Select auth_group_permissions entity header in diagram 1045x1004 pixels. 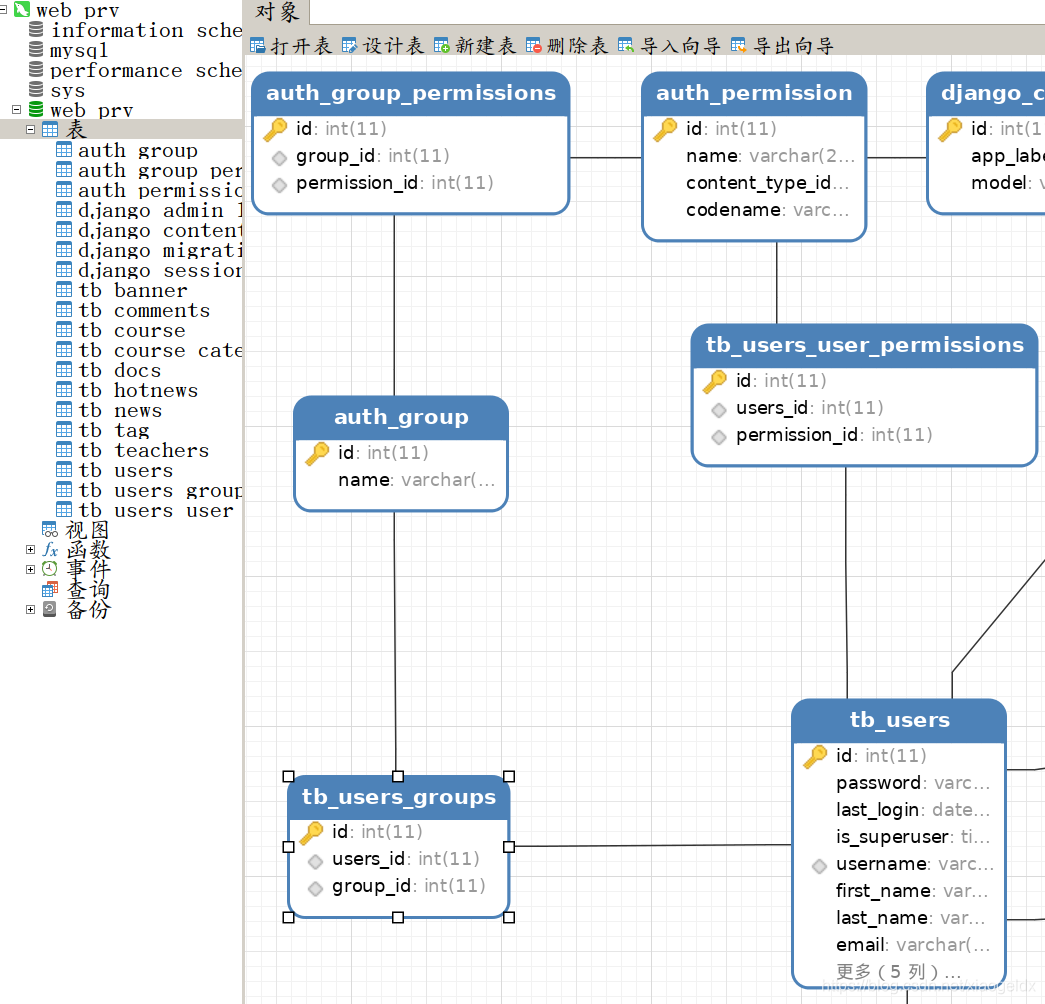tap(411, 93)
